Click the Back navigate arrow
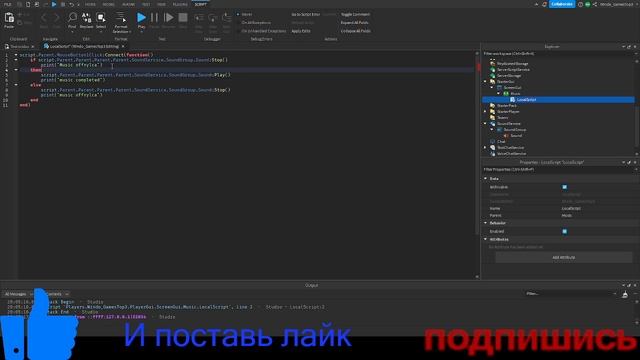640x360 pixels. [x=44, y=18]
